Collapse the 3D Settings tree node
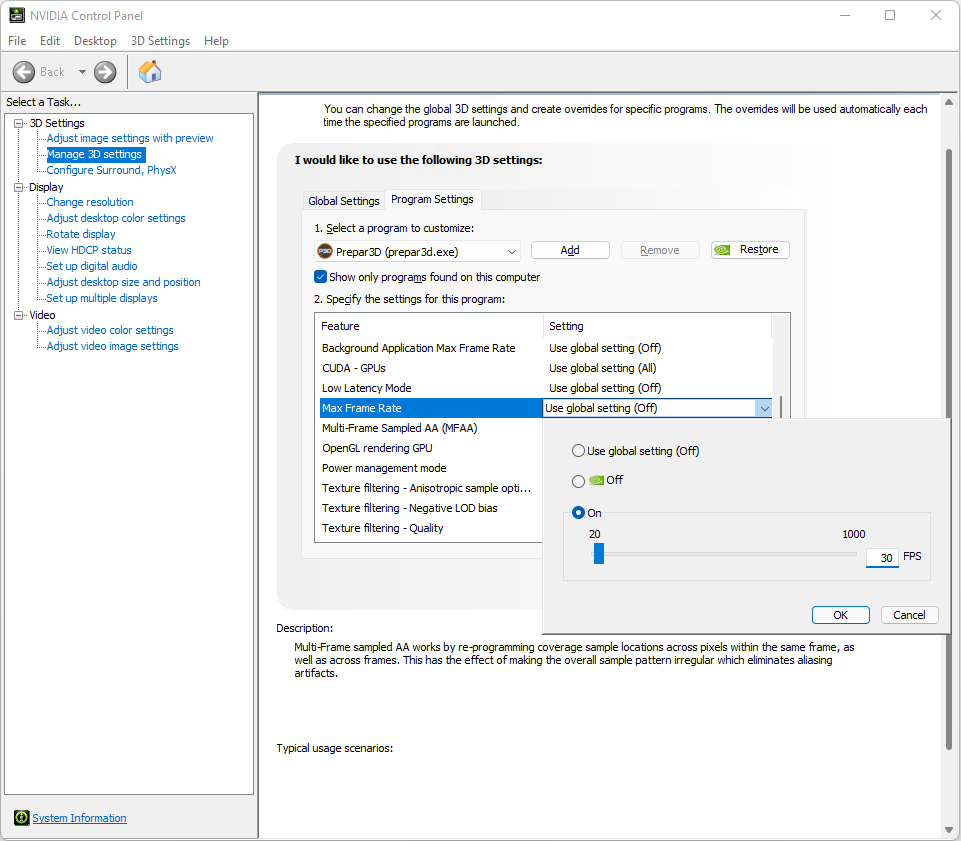Image resolution: width=961 pixels, height=841 pixels. [19, 123]
